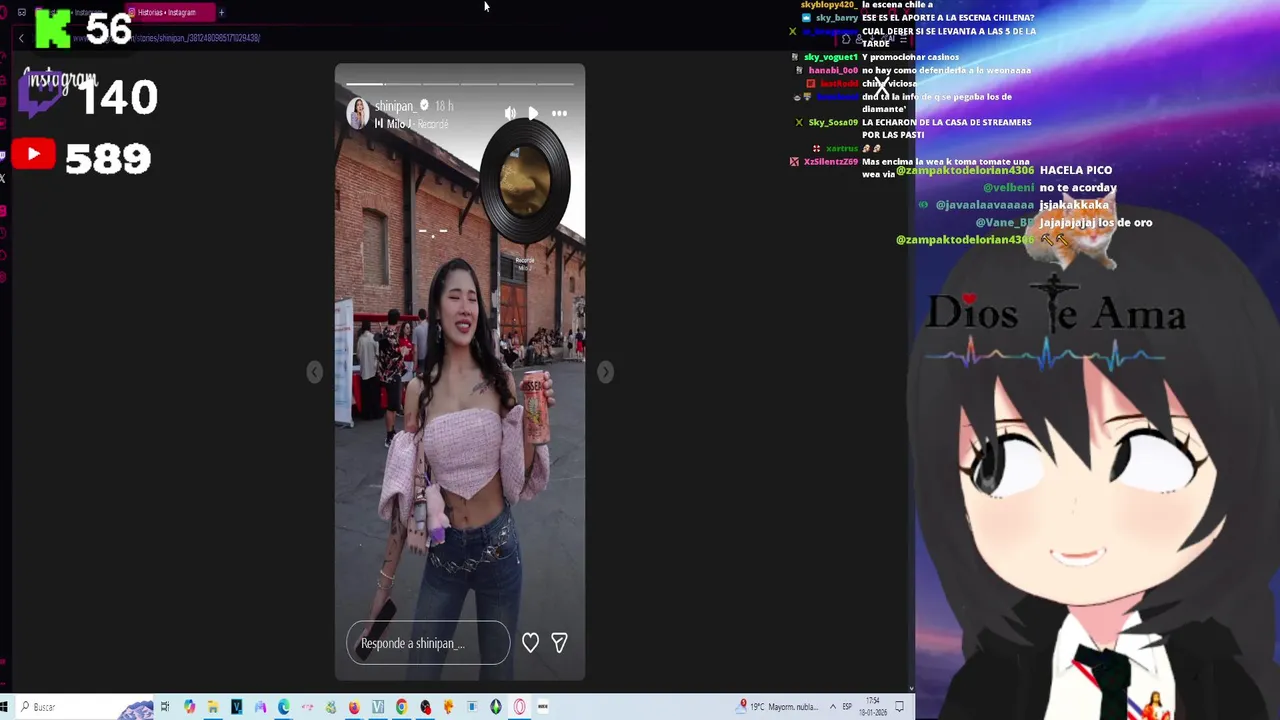This screenshot has height=720, width=1280.
Task: Click the spinning vinyl record music sticker
Action: [525, 182]
